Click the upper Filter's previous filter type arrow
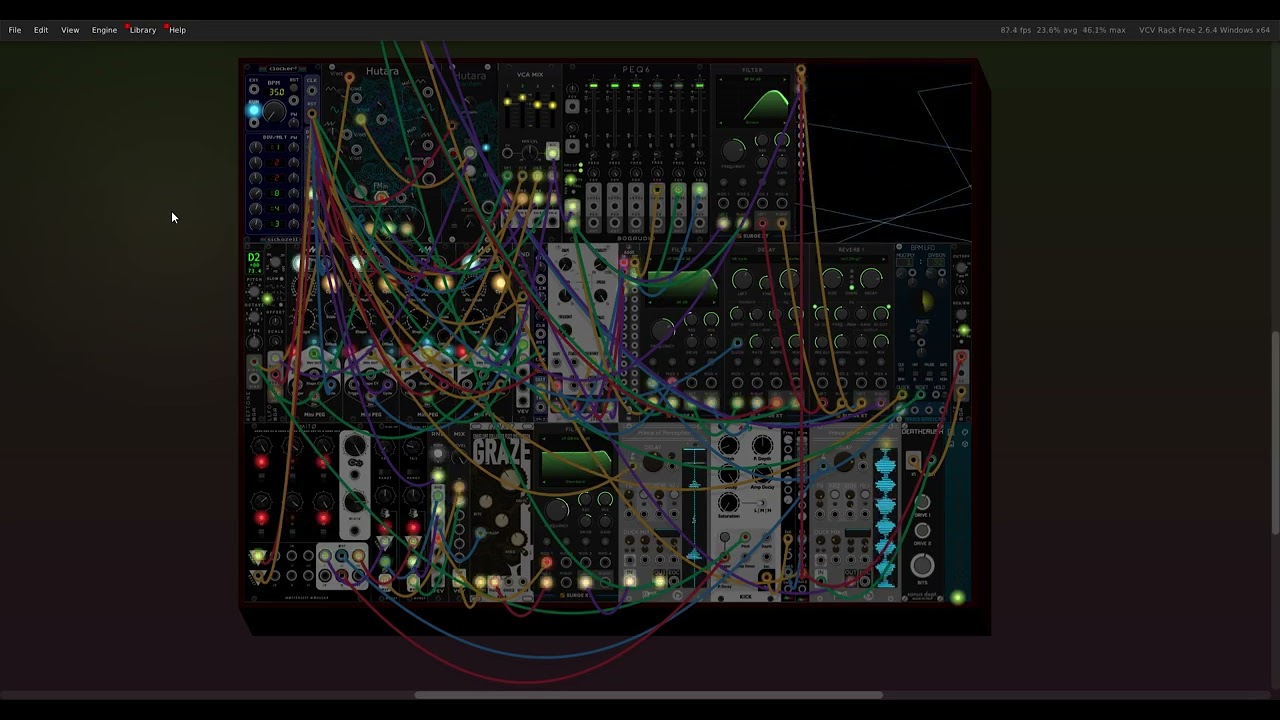Viewport: 1280px width, 720px height. click(720, 79)
